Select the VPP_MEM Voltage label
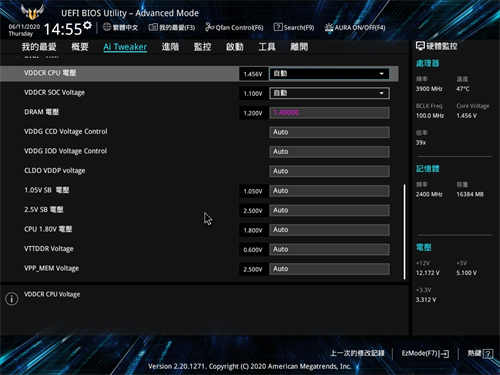The height and width of the screenshot is (375, 500). pyautogui.click(x=51, y=268)
